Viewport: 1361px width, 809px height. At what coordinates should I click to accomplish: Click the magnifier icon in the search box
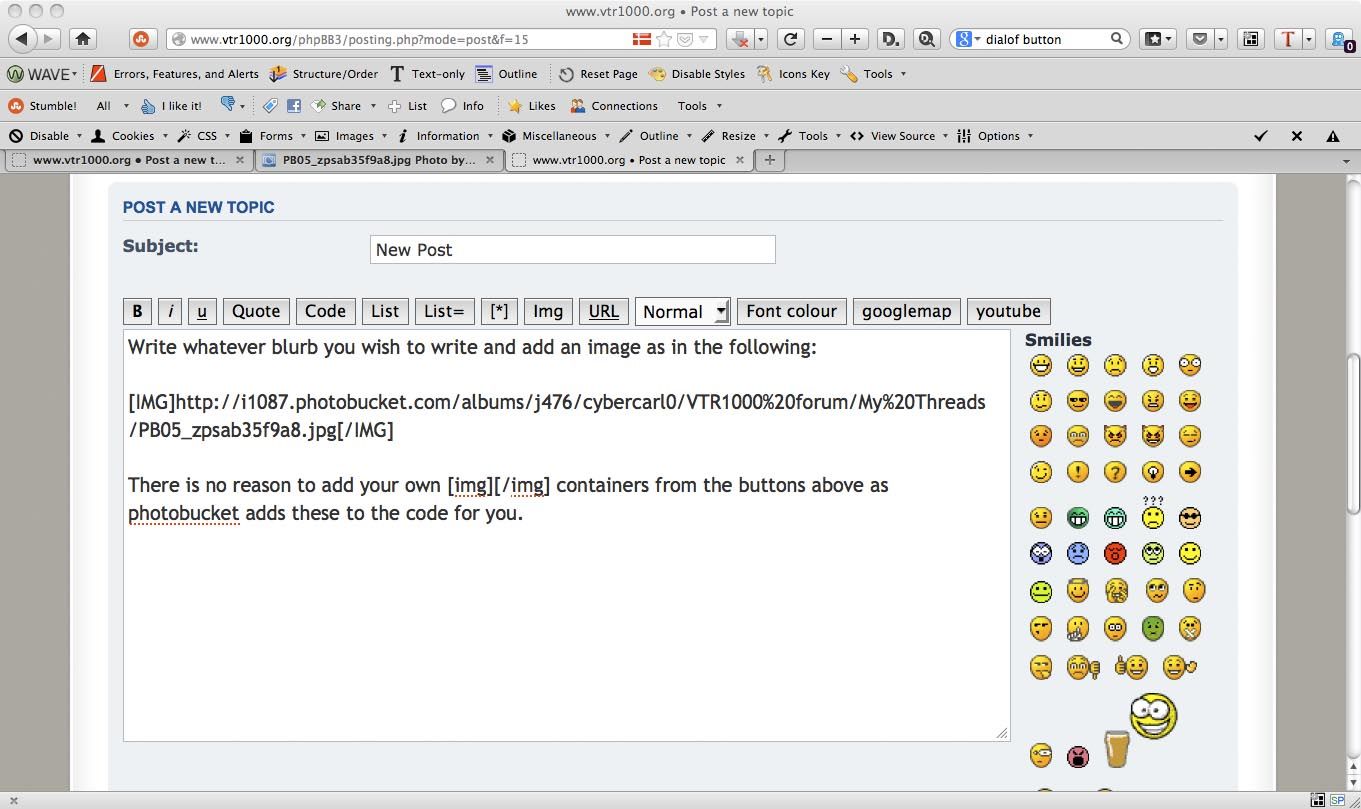[1117, 39]
